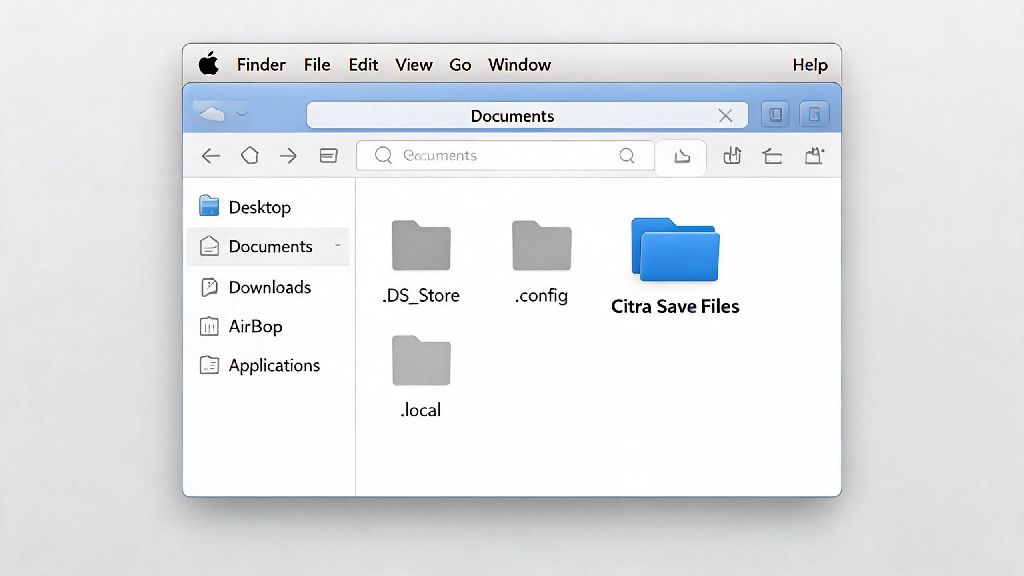Open the Window menu
This screenshot has height=576, width=1024.
pos(519,65)
